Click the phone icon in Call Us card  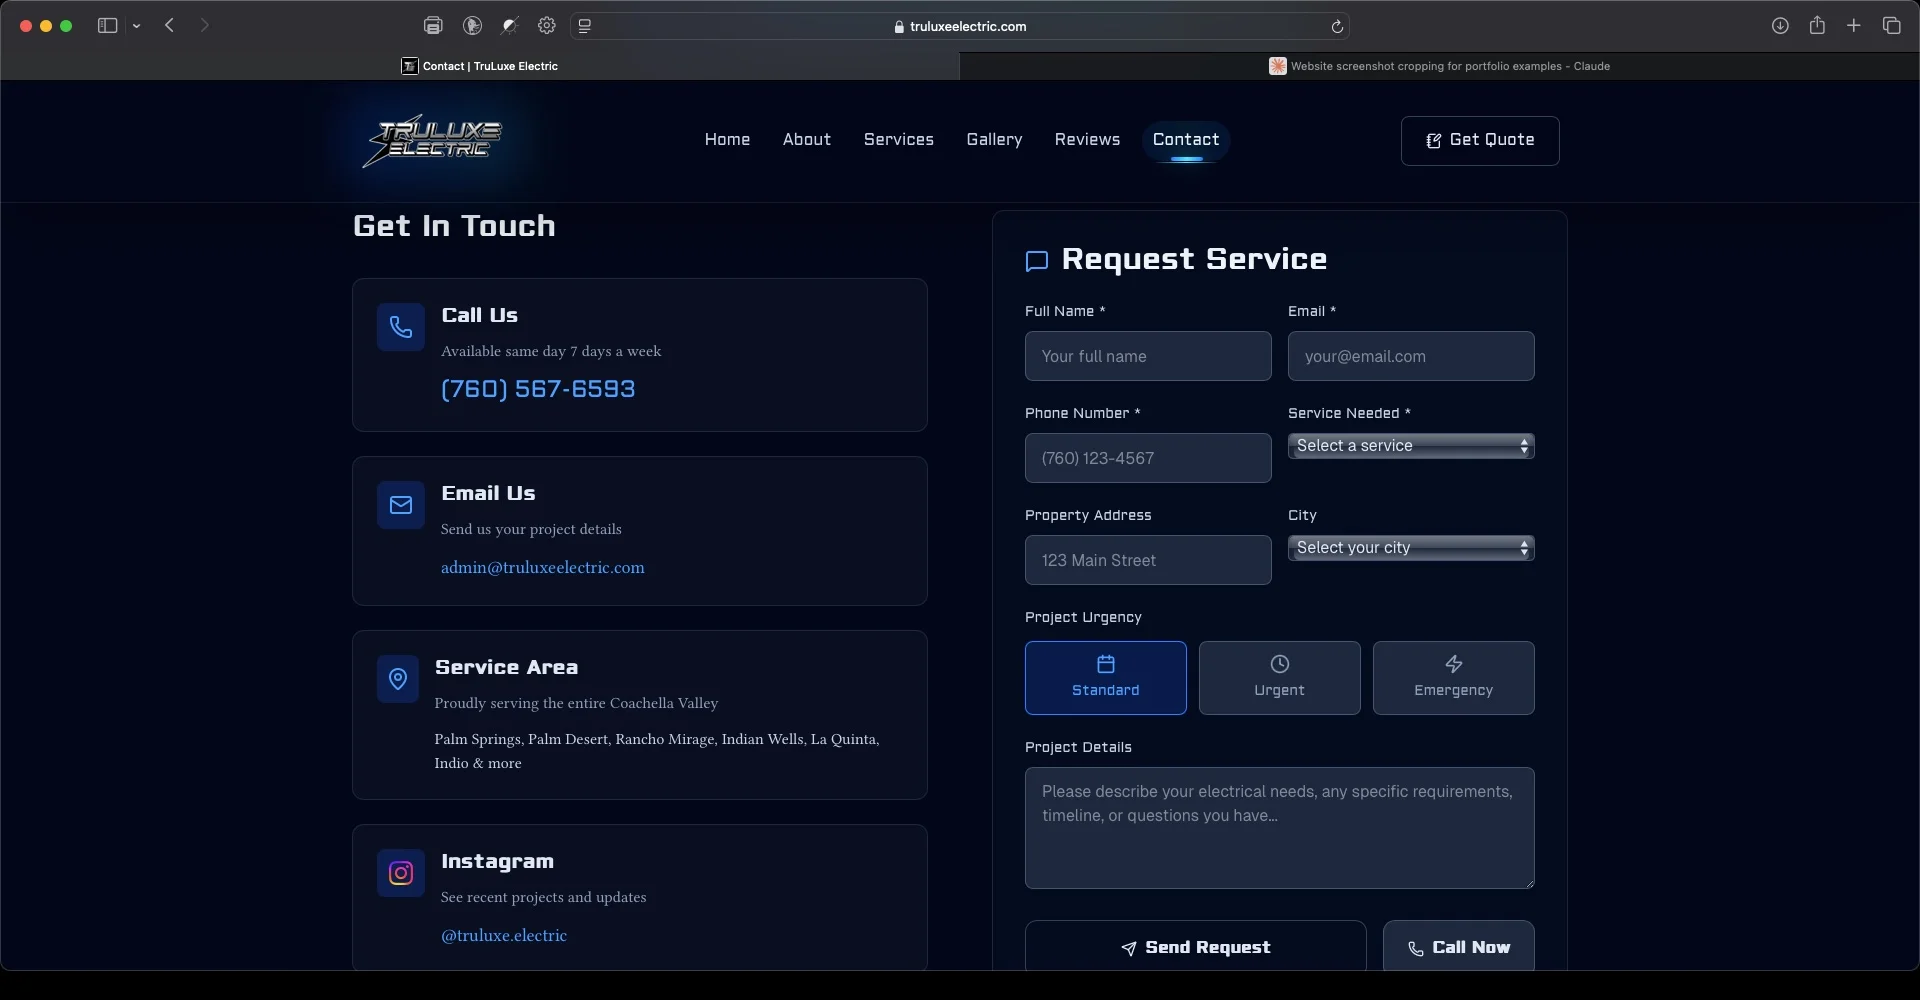tap(400, 327)
